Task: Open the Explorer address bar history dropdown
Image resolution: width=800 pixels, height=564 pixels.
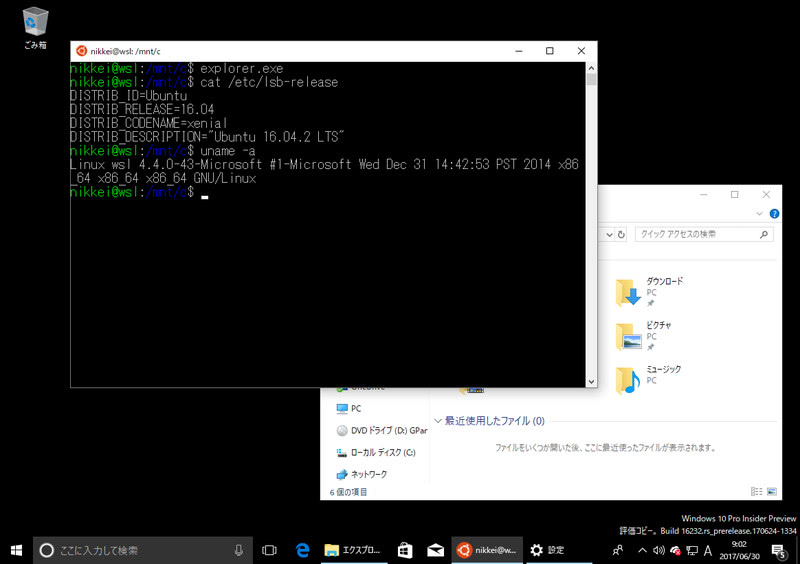Action: [x=609, y=235]
